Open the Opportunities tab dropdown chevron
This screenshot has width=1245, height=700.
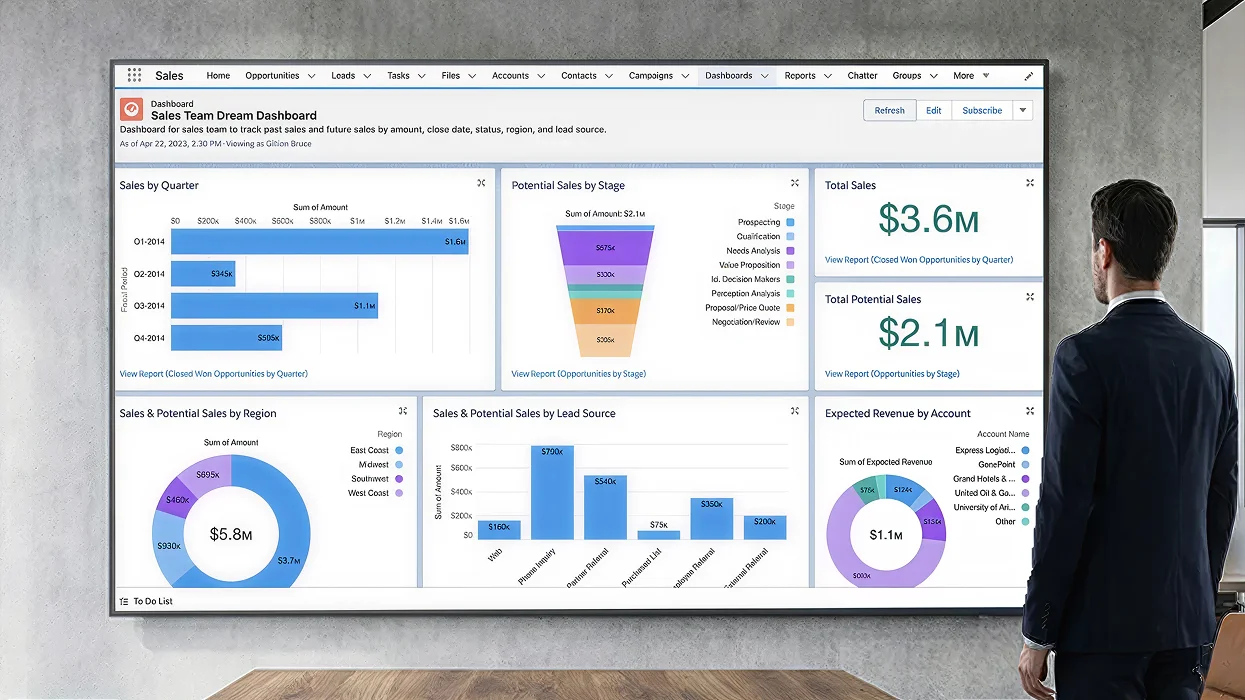312,76
